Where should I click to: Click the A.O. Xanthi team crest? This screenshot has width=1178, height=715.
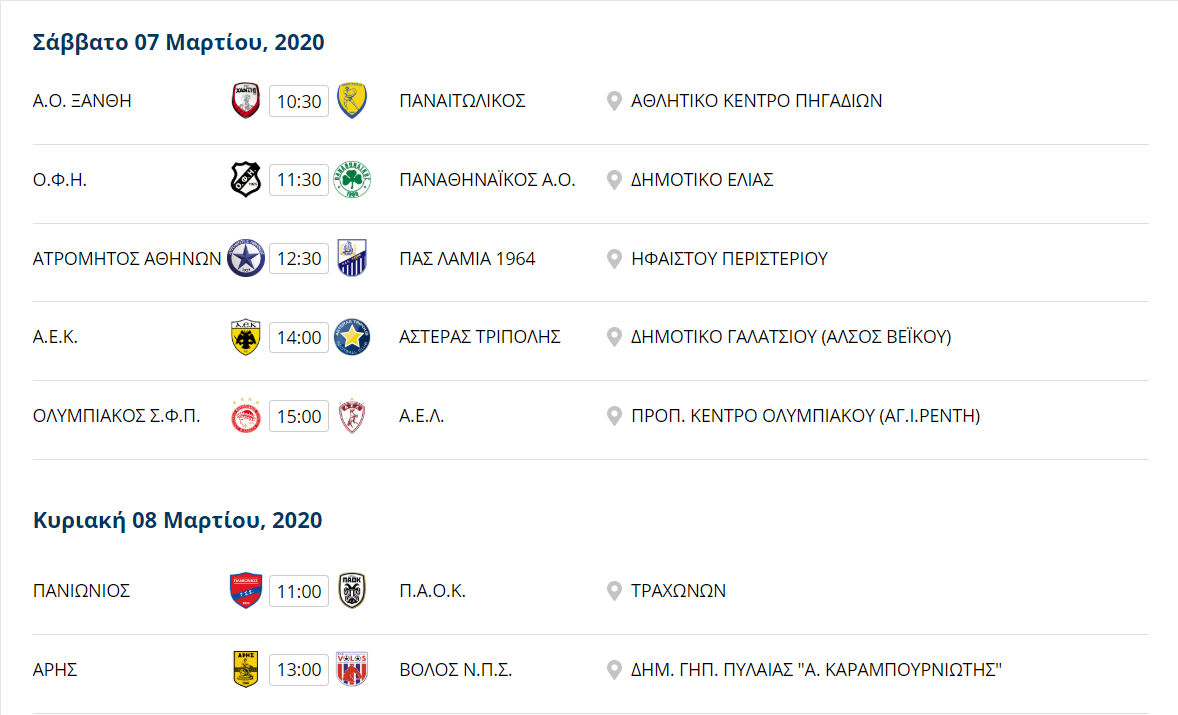246,101
